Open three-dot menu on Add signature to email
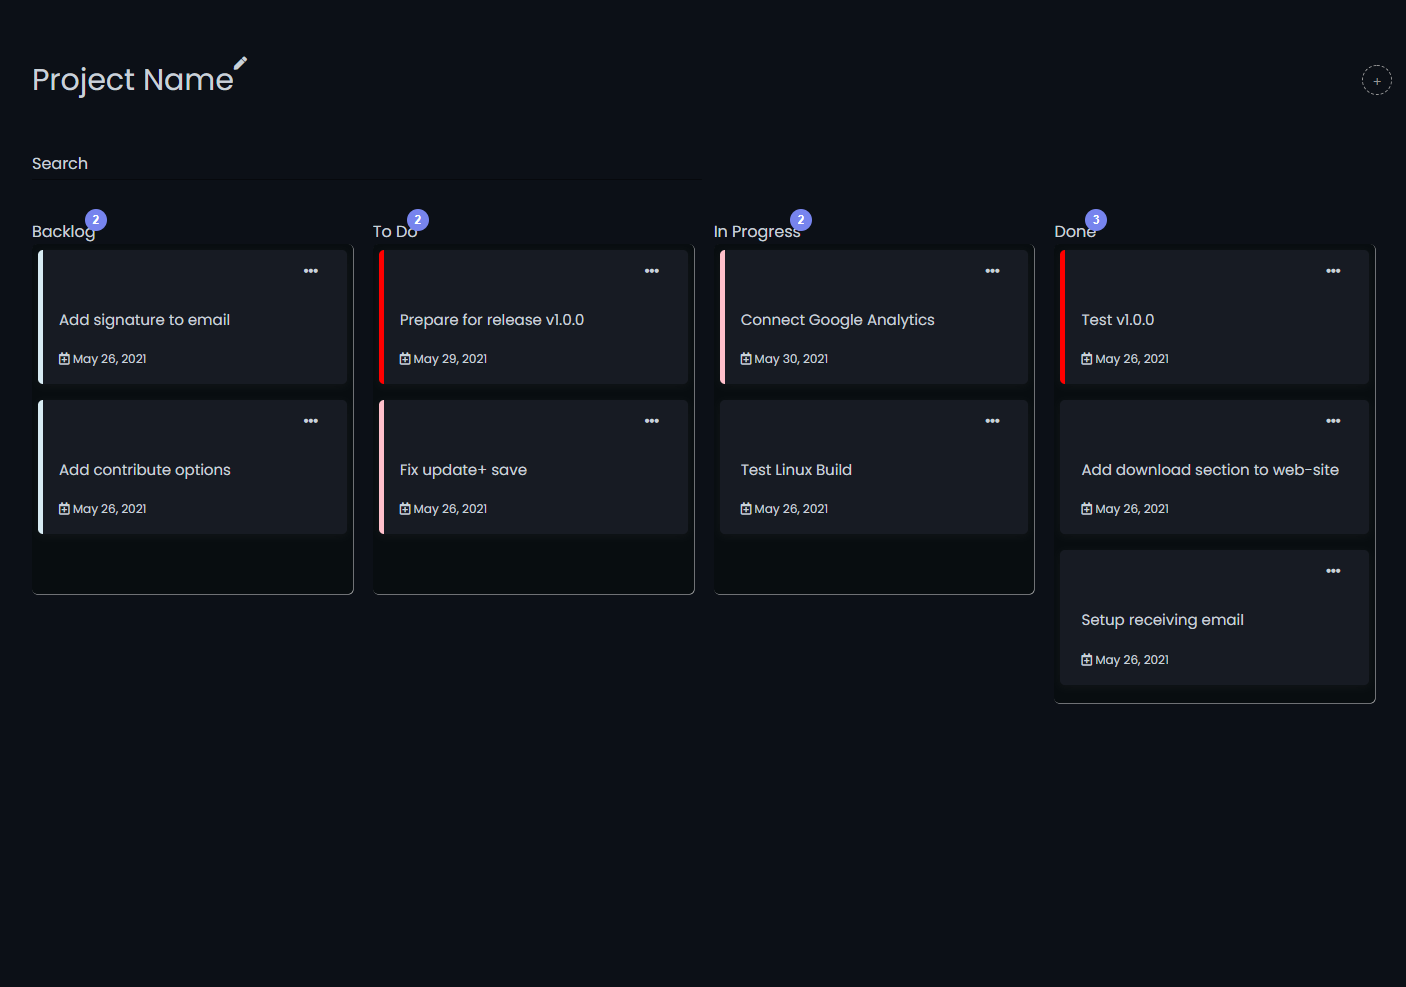The height and width of the screenshot is (987, 1406). coord(311,271)
